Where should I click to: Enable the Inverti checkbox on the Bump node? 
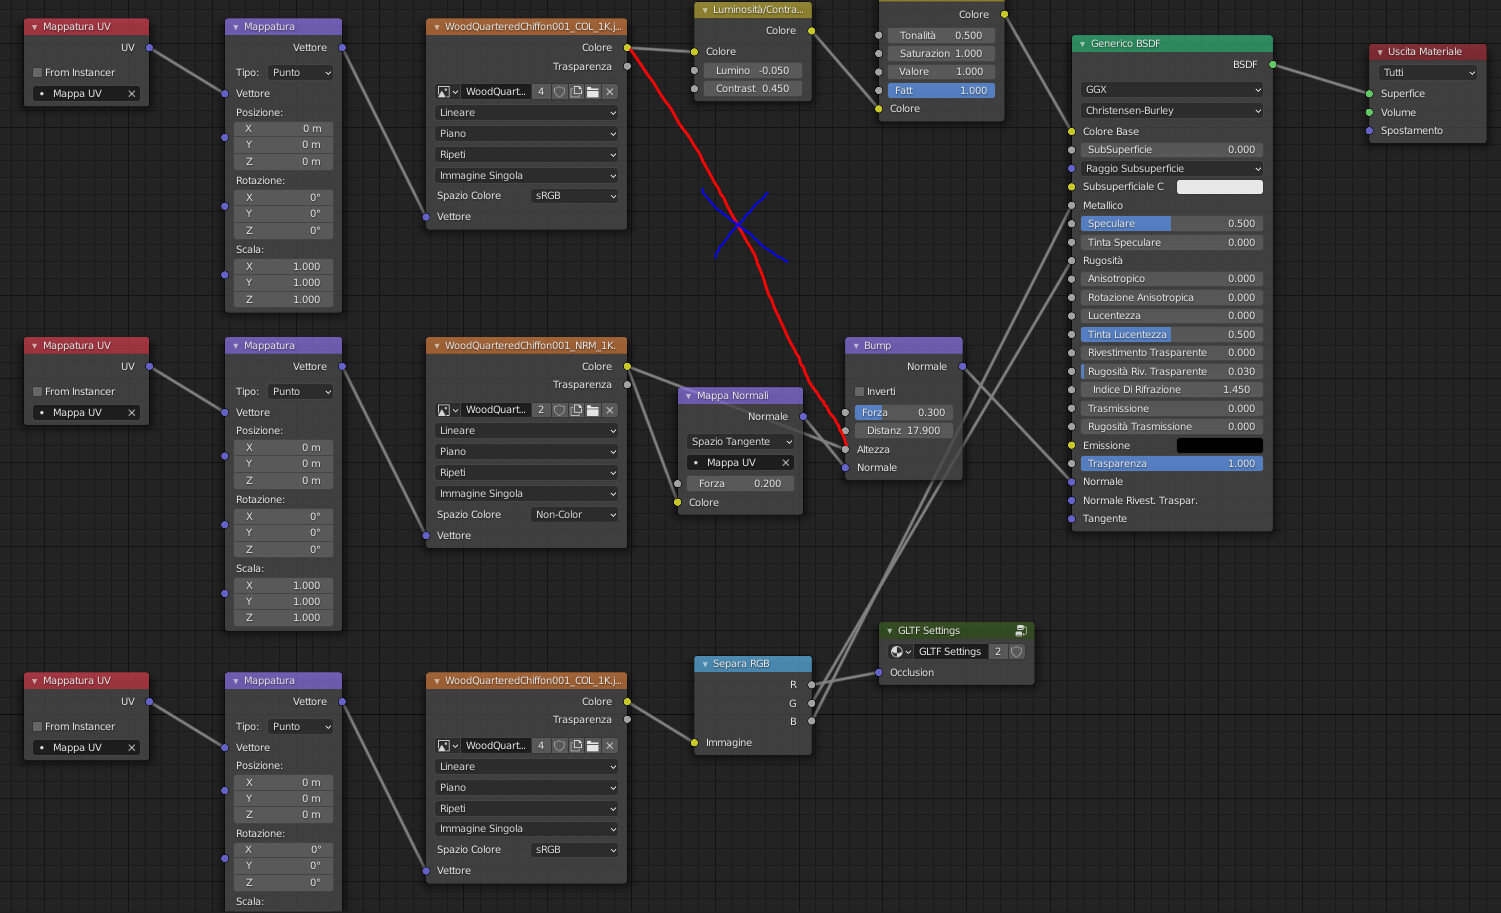(858, 391)
